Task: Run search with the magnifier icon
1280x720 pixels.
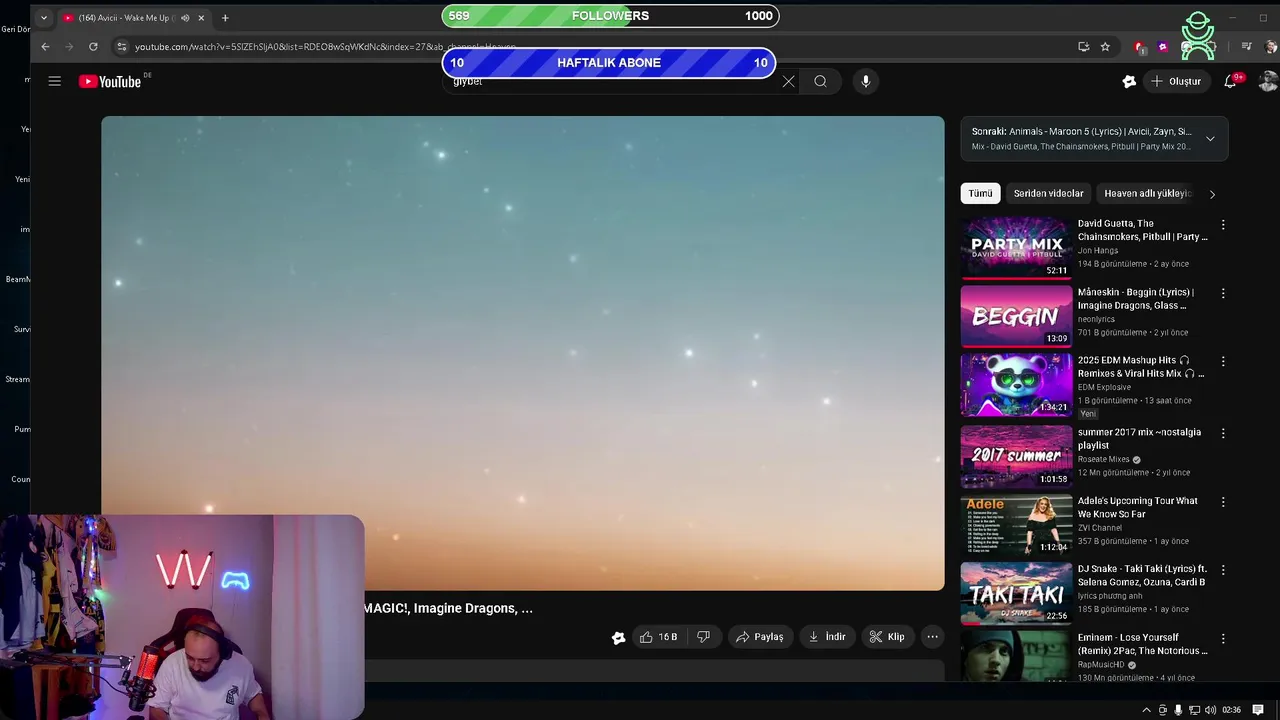Action: [x=820, y=81]
